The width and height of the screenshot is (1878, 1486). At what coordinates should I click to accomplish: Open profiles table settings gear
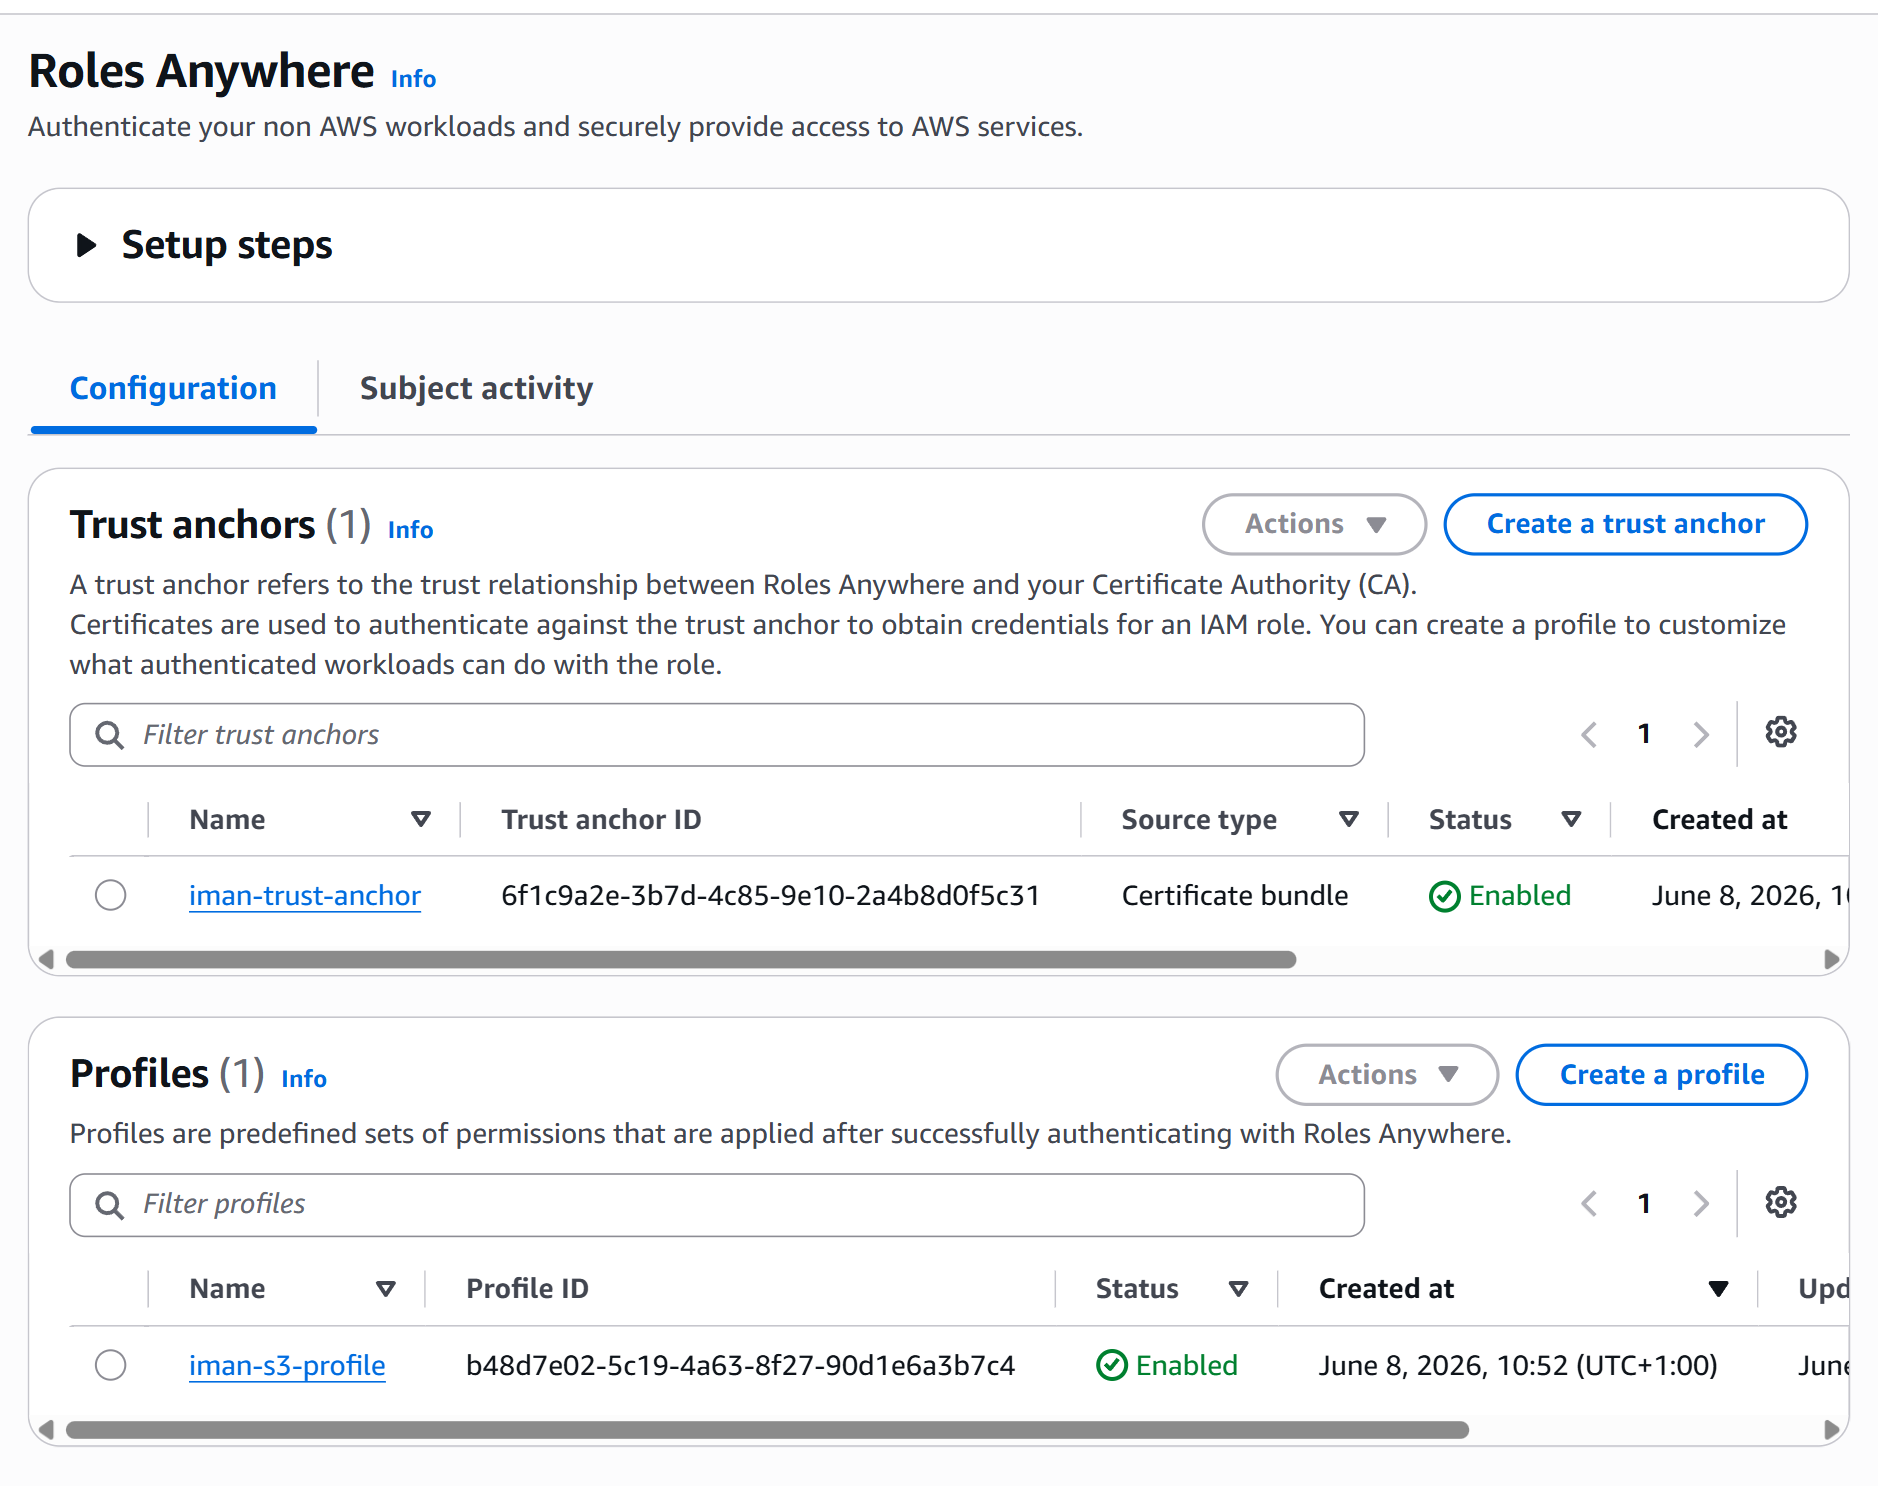coord(1781,1202)
